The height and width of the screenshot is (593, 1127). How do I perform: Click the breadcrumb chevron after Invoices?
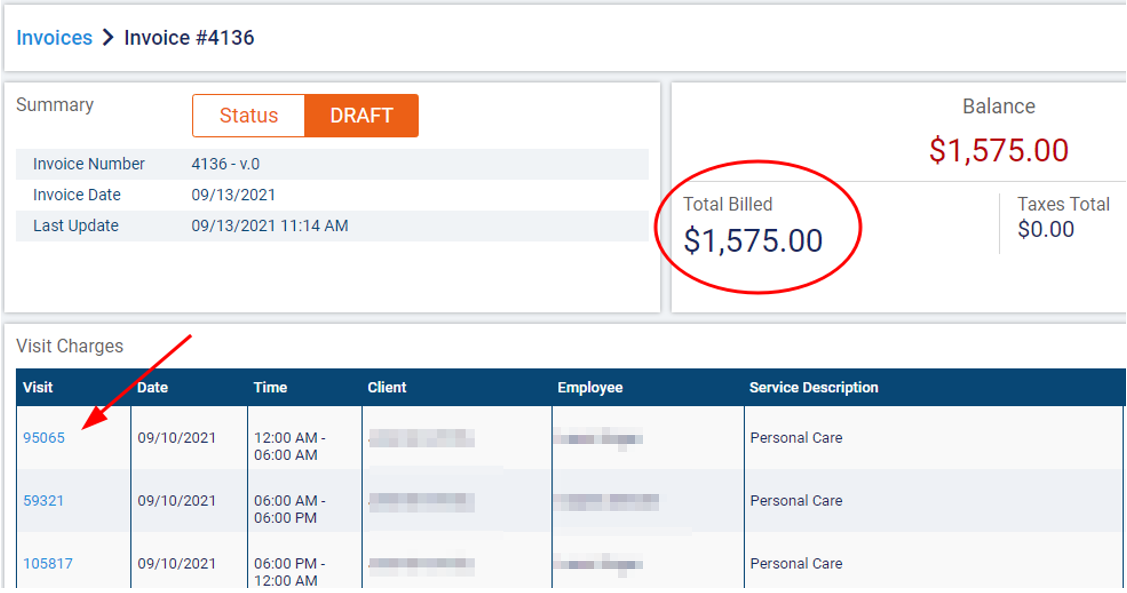point(103,37)
